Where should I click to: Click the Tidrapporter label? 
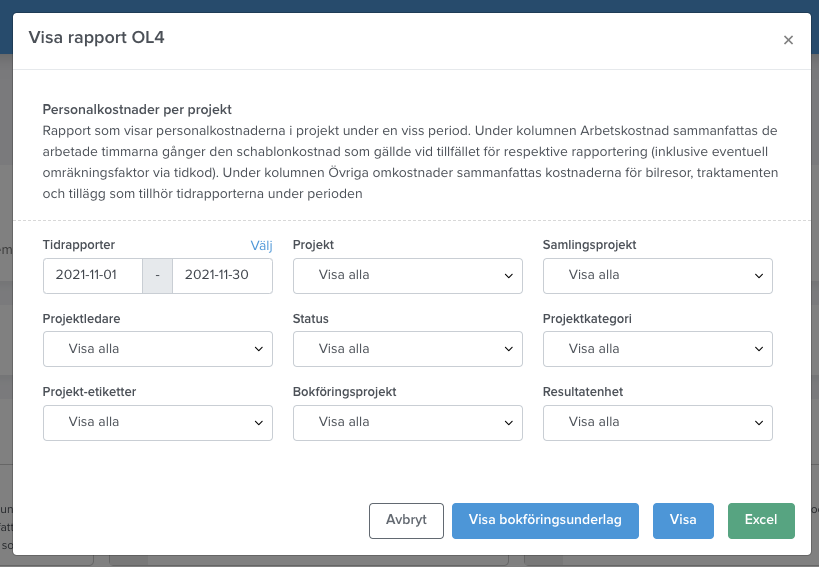[x=79, y=245]
